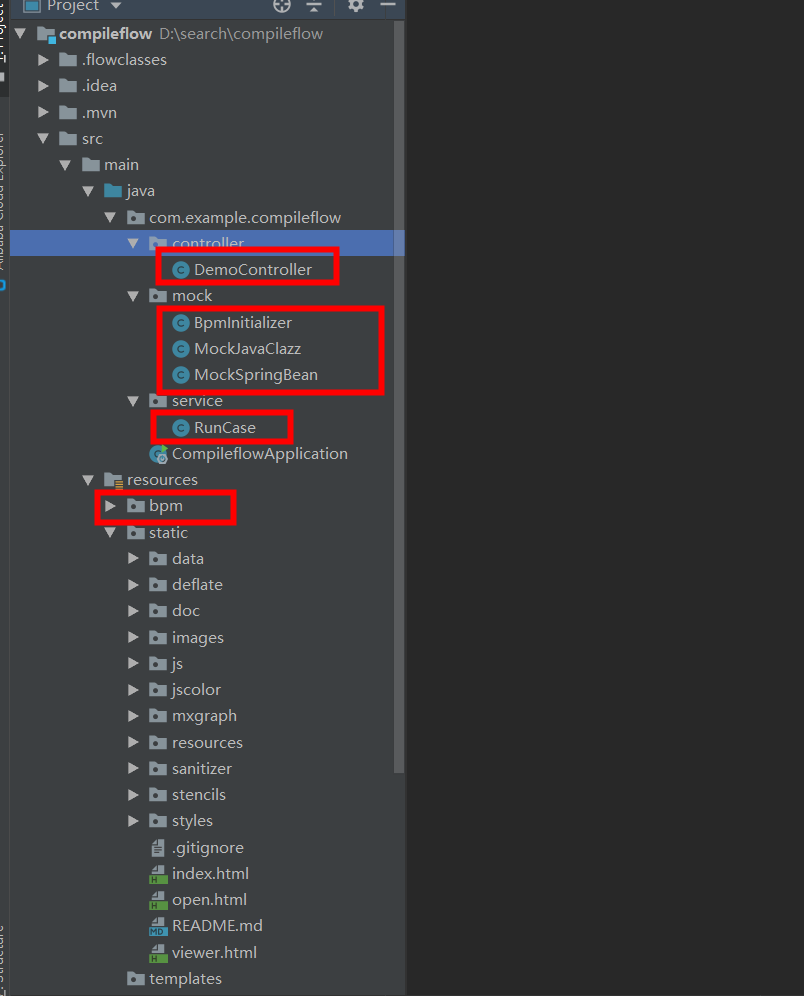Screen dimensions: 804x996
Task: Expand the data folder under static
Action: 133,558
